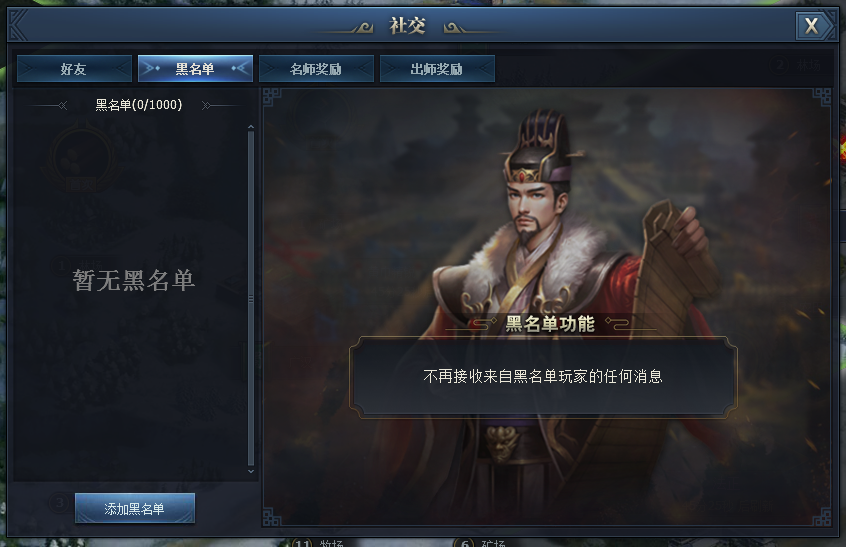
Task: Close the 社交 window with X
Action: (x=811, y=25)
